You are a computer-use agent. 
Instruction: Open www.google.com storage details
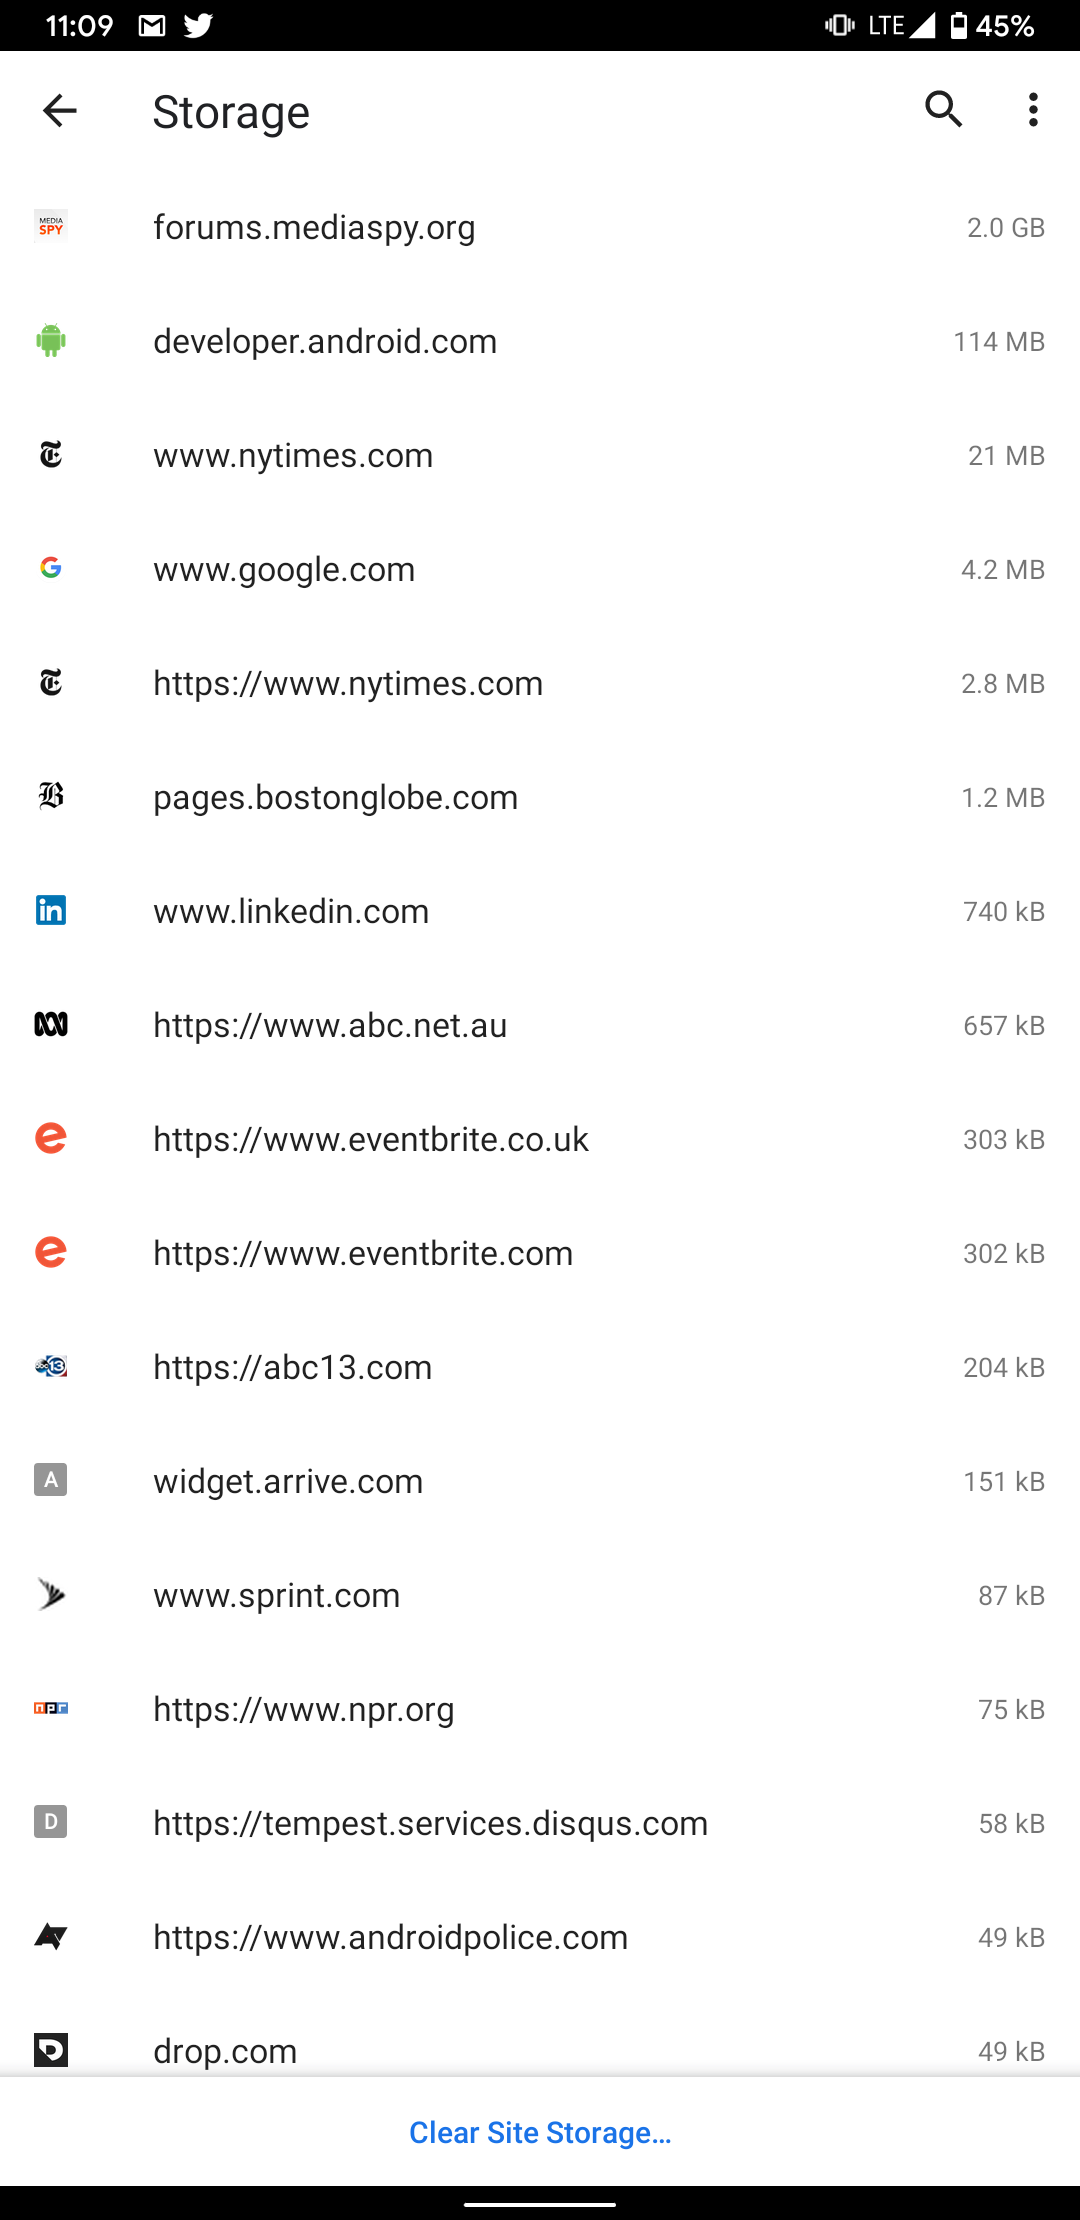coord(540,569)
